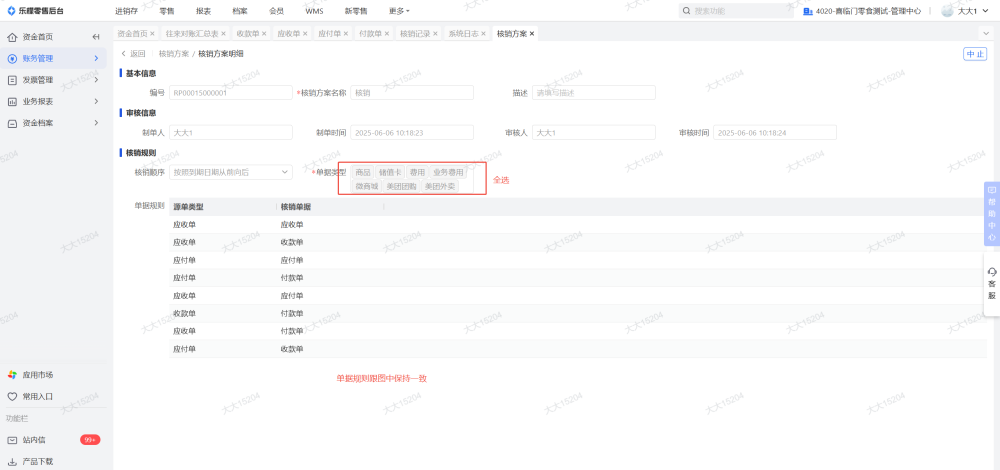
Task: Click the 核销单据 column header
Action: click(x=330, y=207)
